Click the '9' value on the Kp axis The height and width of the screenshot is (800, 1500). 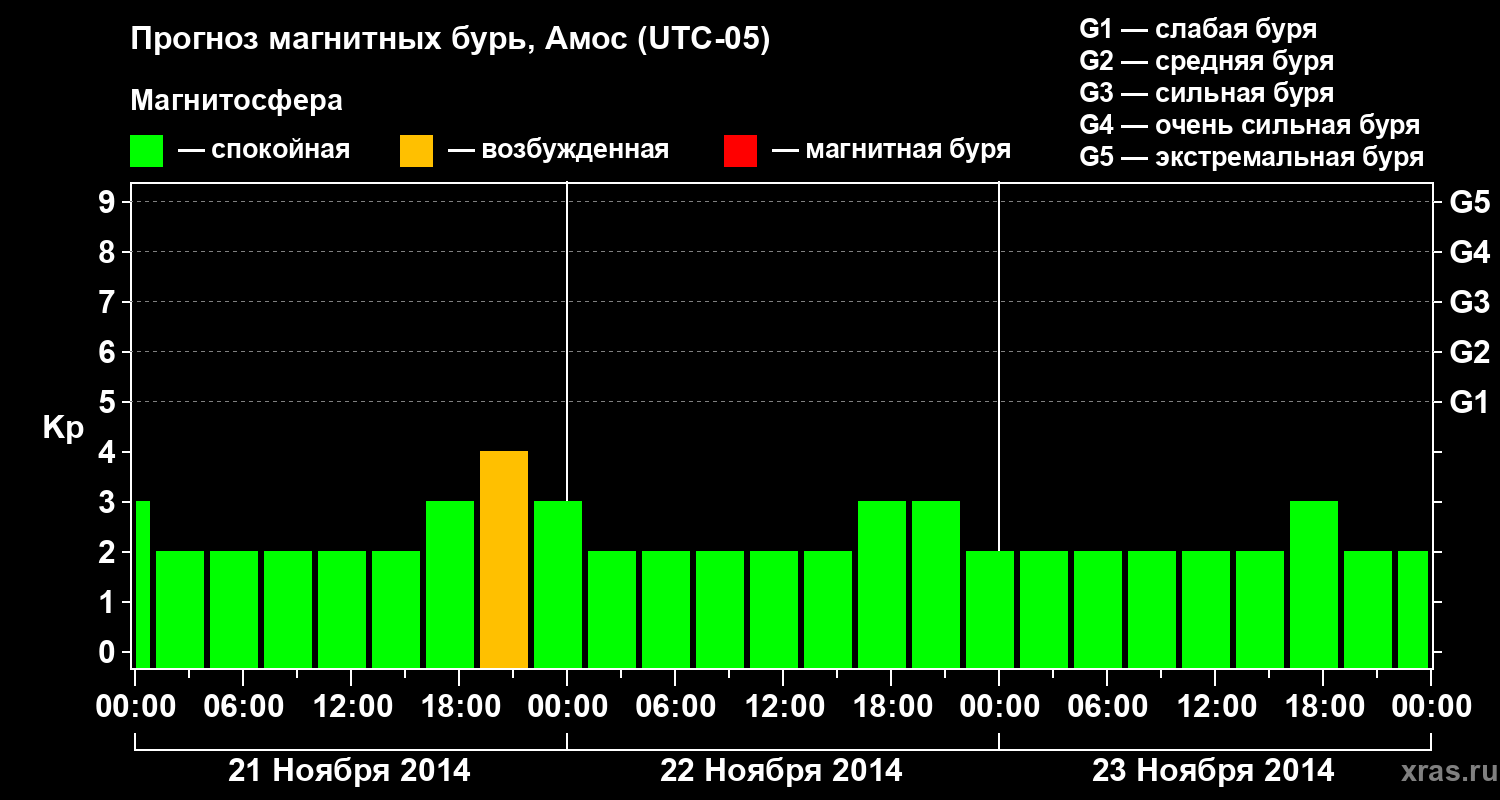[x=109, y=203]
